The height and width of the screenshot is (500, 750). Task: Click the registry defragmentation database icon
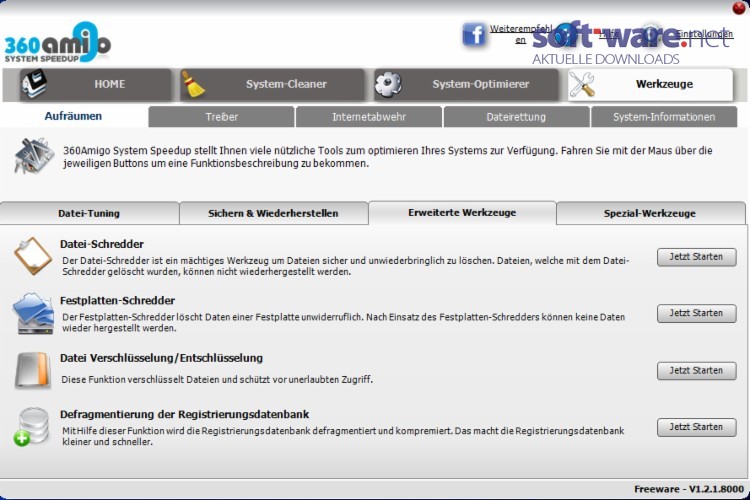click(32, 426)
